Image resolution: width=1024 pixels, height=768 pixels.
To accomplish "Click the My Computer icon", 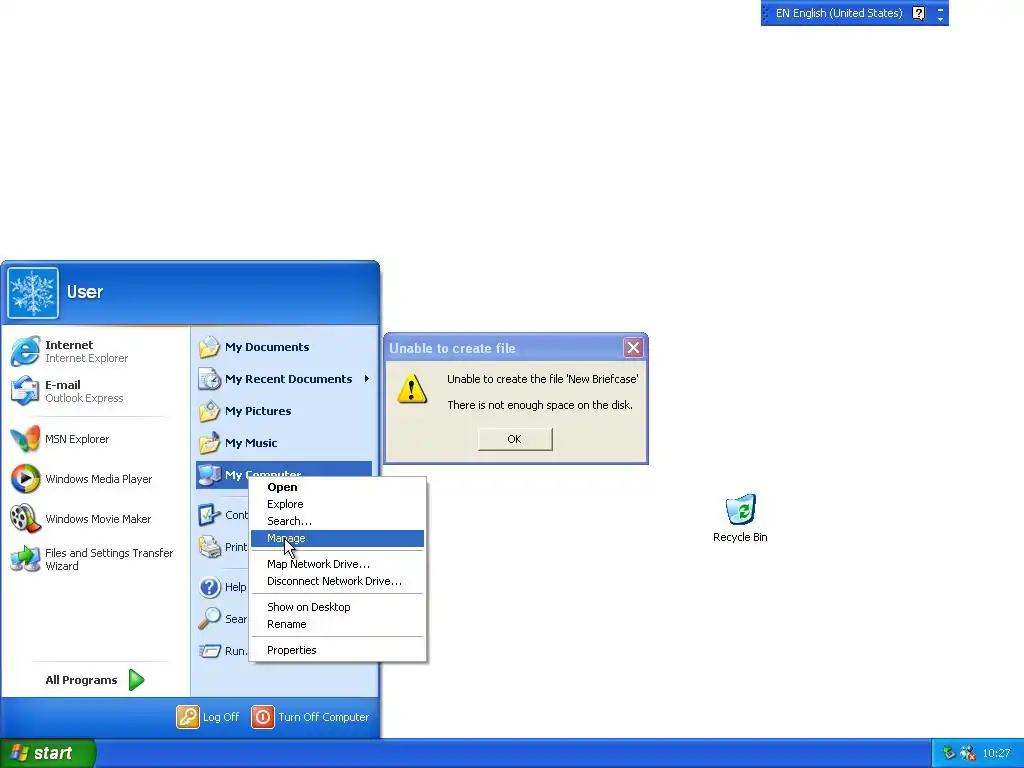I will pos(210,475).
